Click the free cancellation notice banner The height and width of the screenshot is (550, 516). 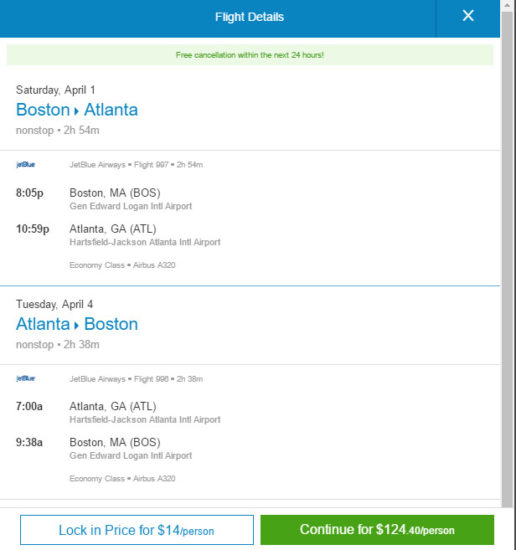point(250,55)
